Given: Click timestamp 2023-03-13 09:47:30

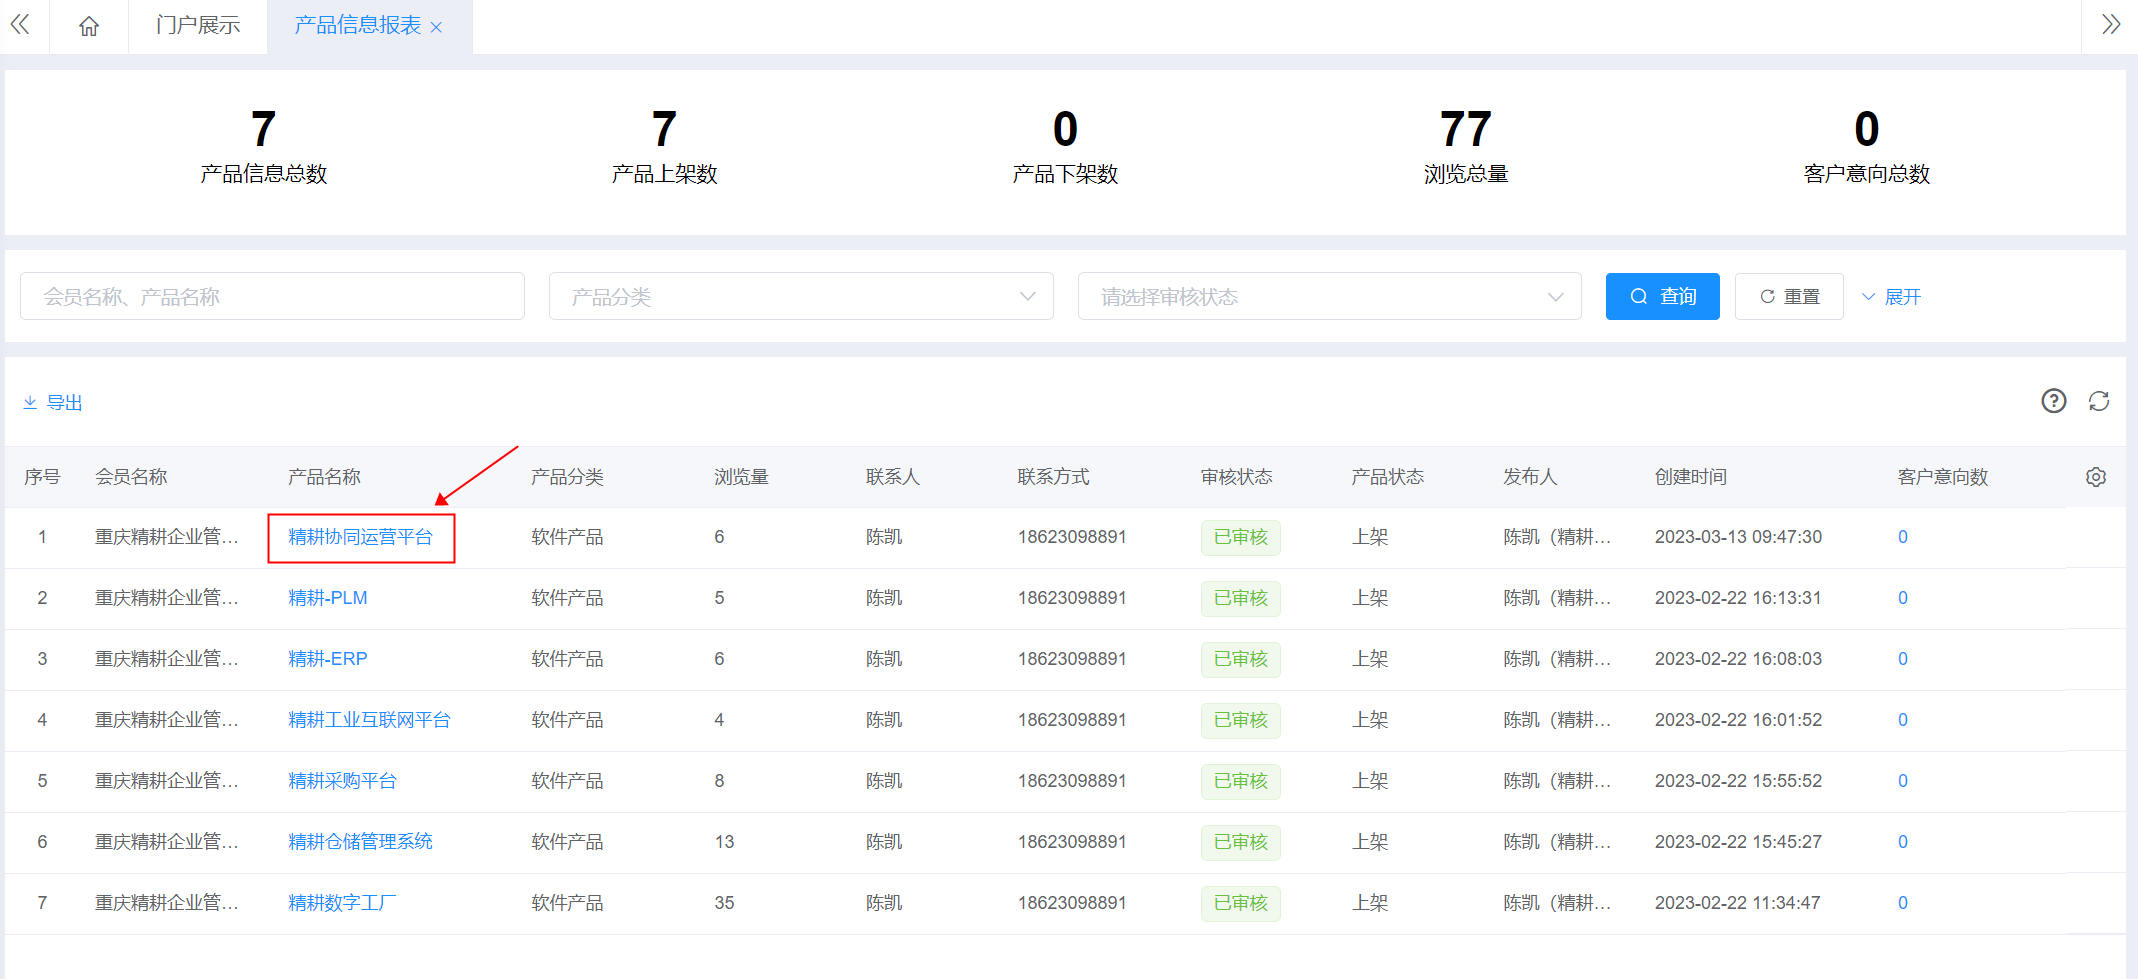Looking at the screenshot, I should (1738, 537).
